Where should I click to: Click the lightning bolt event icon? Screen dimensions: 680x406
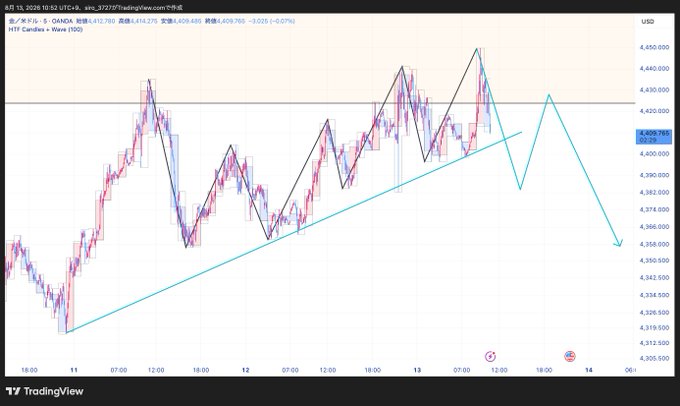490,357
